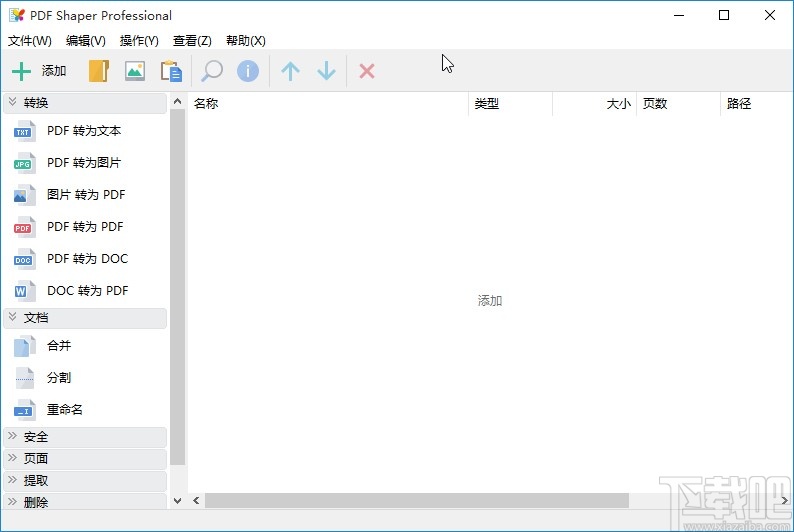Click the Move down arrow icon
This screenshot has width=794, height=532.
pyautogui.click(x=327, y=71)
